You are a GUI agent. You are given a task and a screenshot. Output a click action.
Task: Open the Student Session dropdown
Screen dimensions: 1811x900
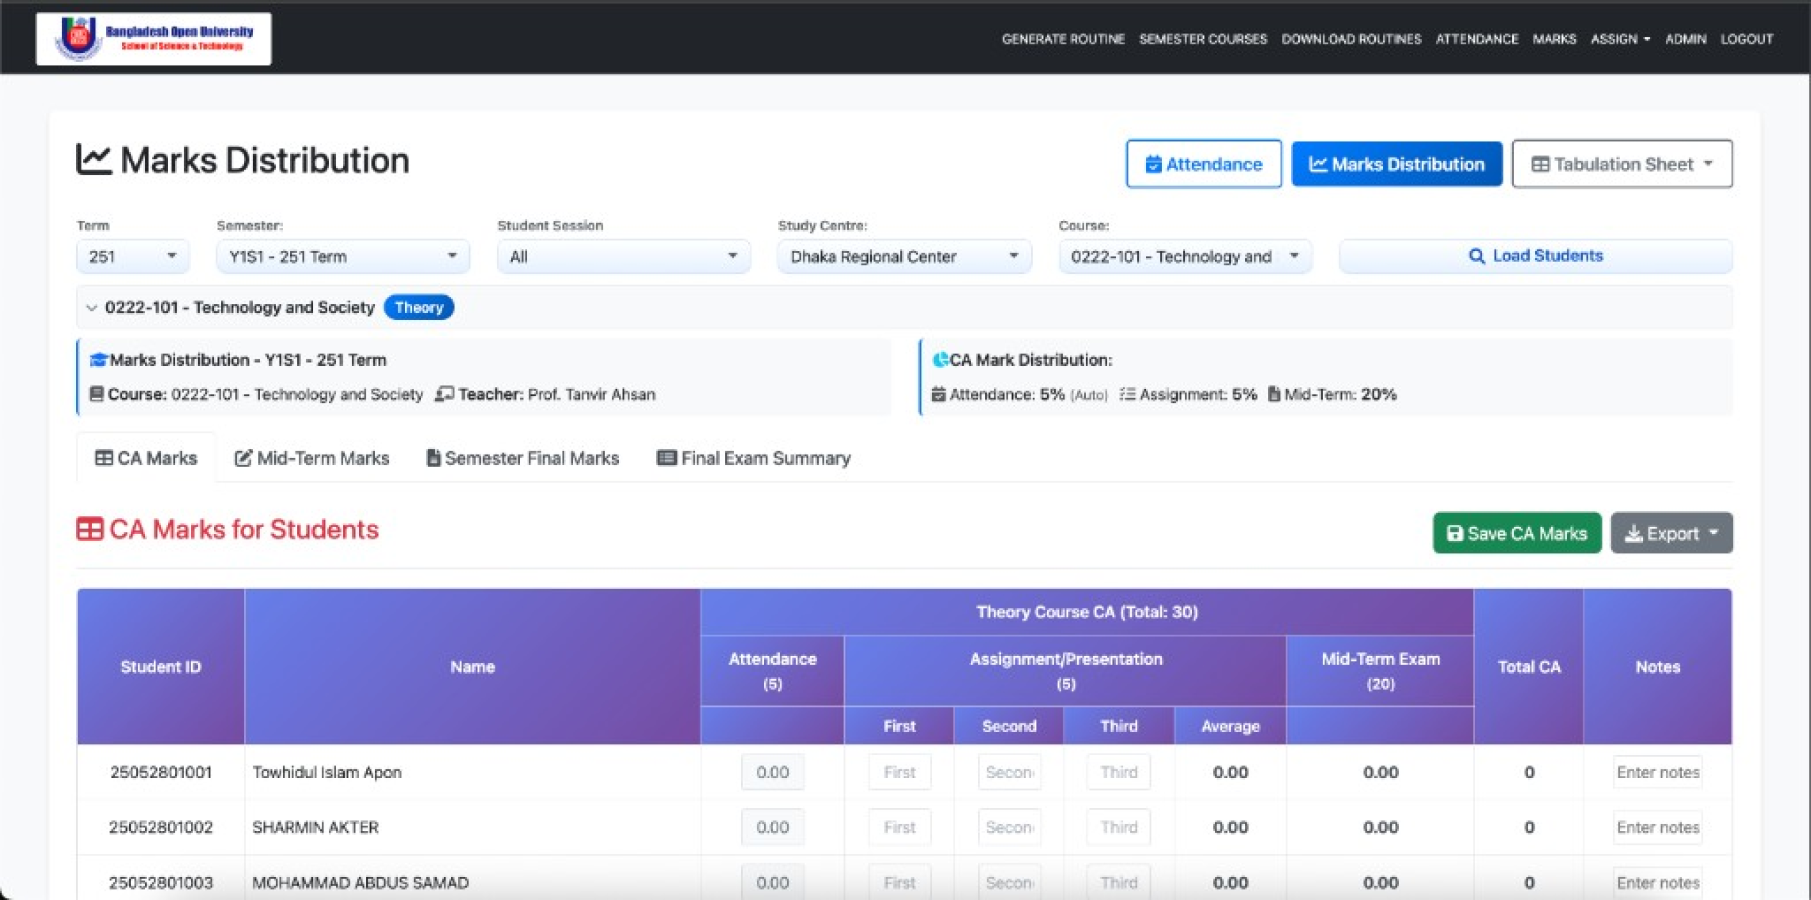623,257
